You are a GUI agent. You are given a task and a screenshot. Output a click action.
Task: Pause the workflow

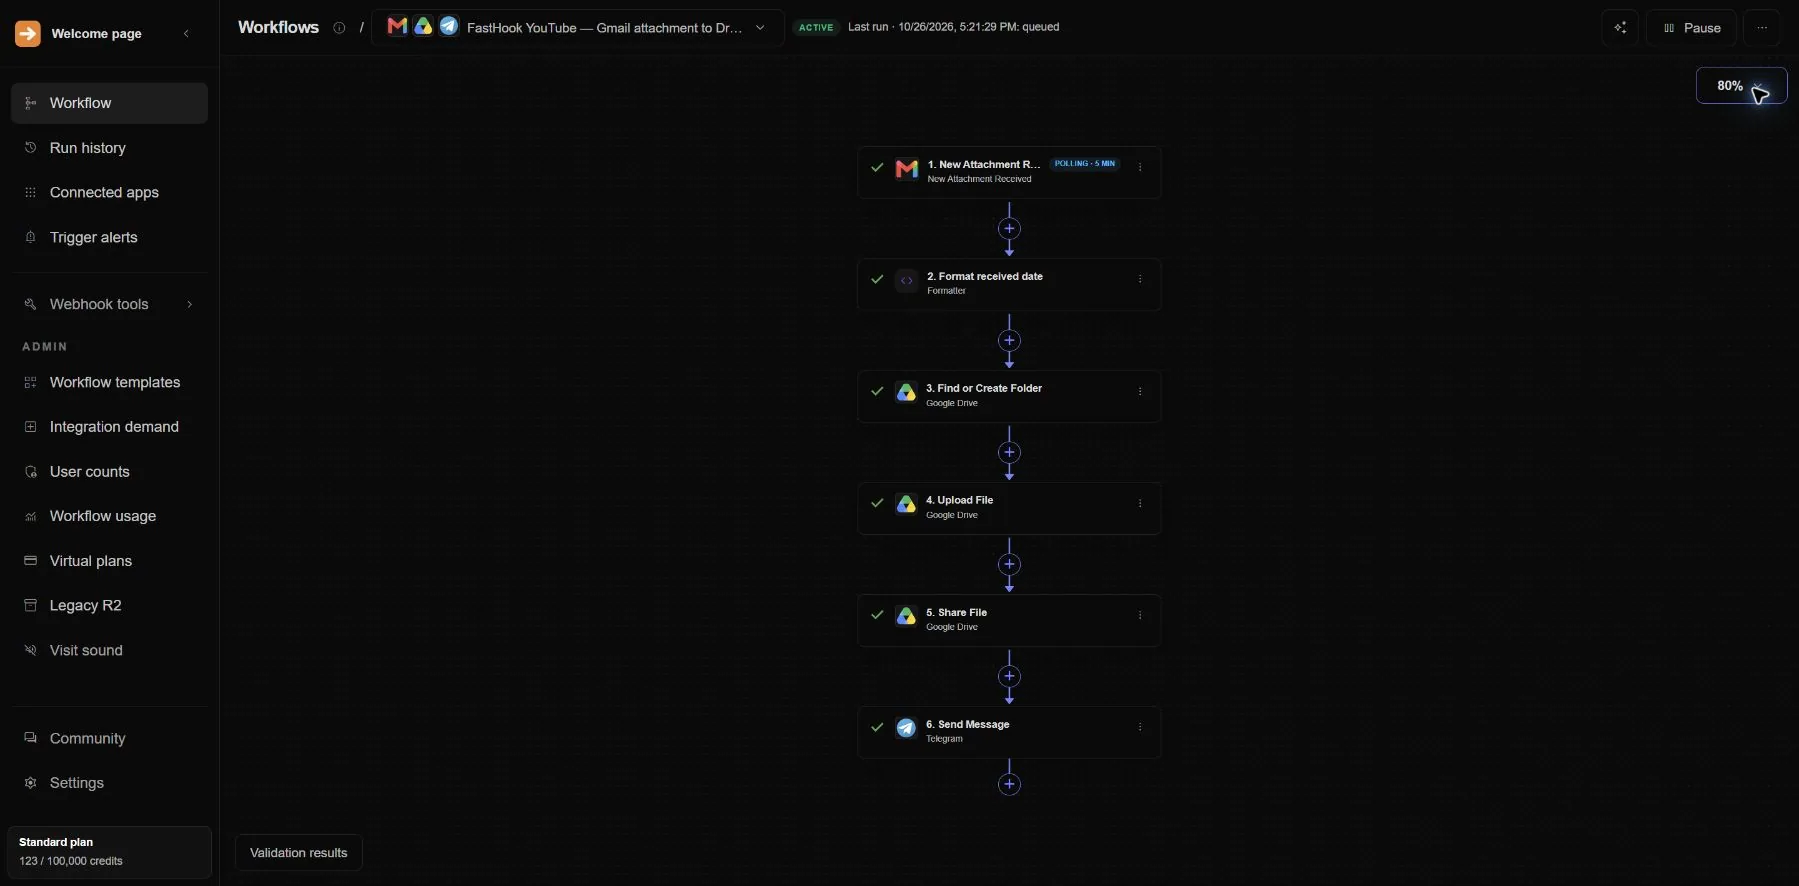coord(1692,28)
